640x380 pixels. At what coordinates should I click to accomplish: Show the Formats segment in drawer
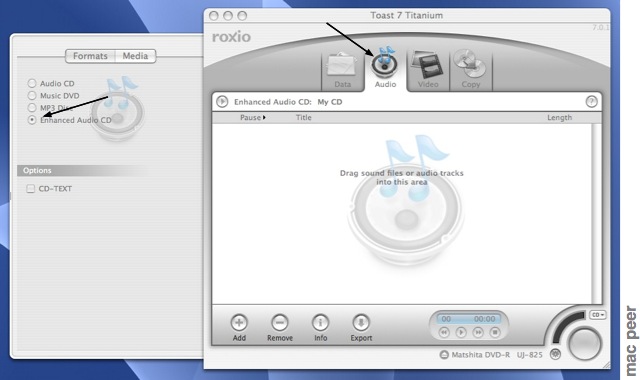pyautogui.click(x=90, y=56)
